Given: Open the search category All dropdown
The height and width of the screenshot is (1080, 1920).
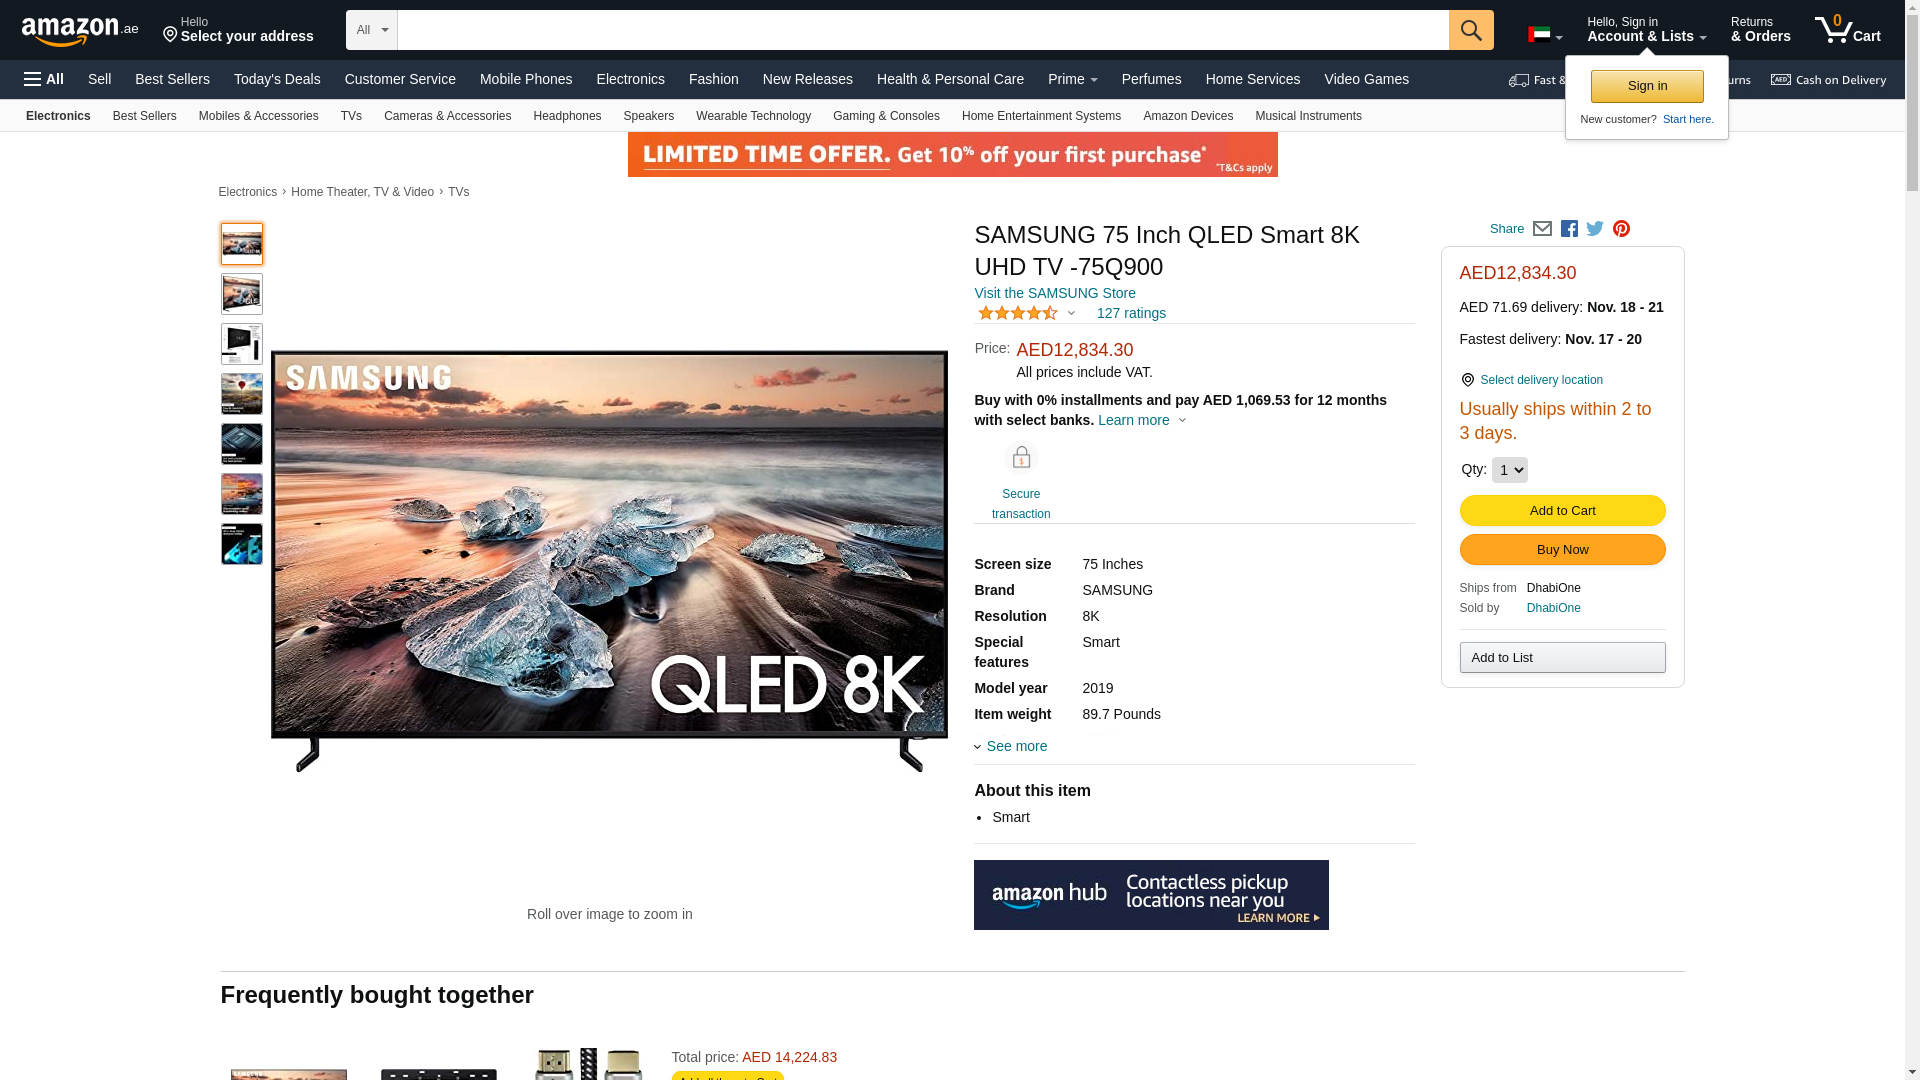Looking at the screenshot, I should click(x=372, y=30).
